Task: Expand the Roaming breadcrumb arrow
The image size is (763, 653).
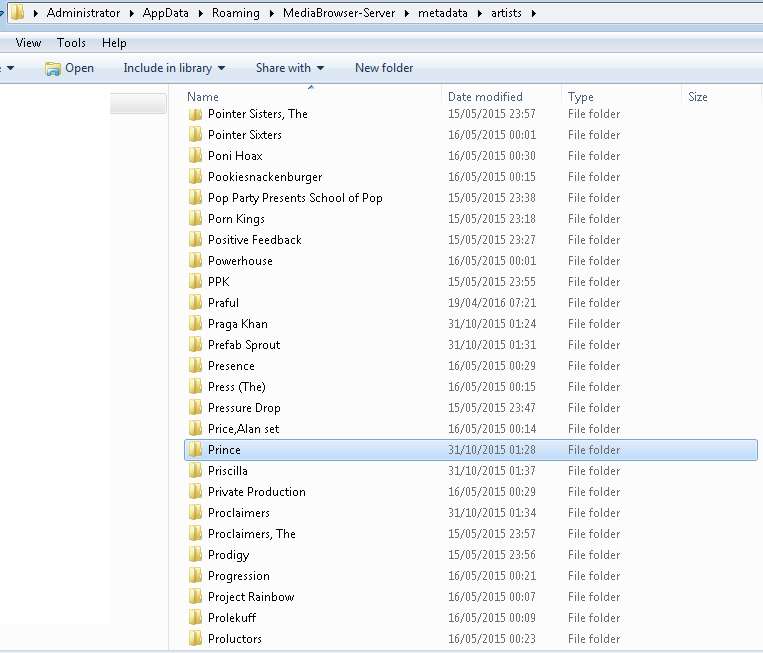Action: click(x=271, y=14)
